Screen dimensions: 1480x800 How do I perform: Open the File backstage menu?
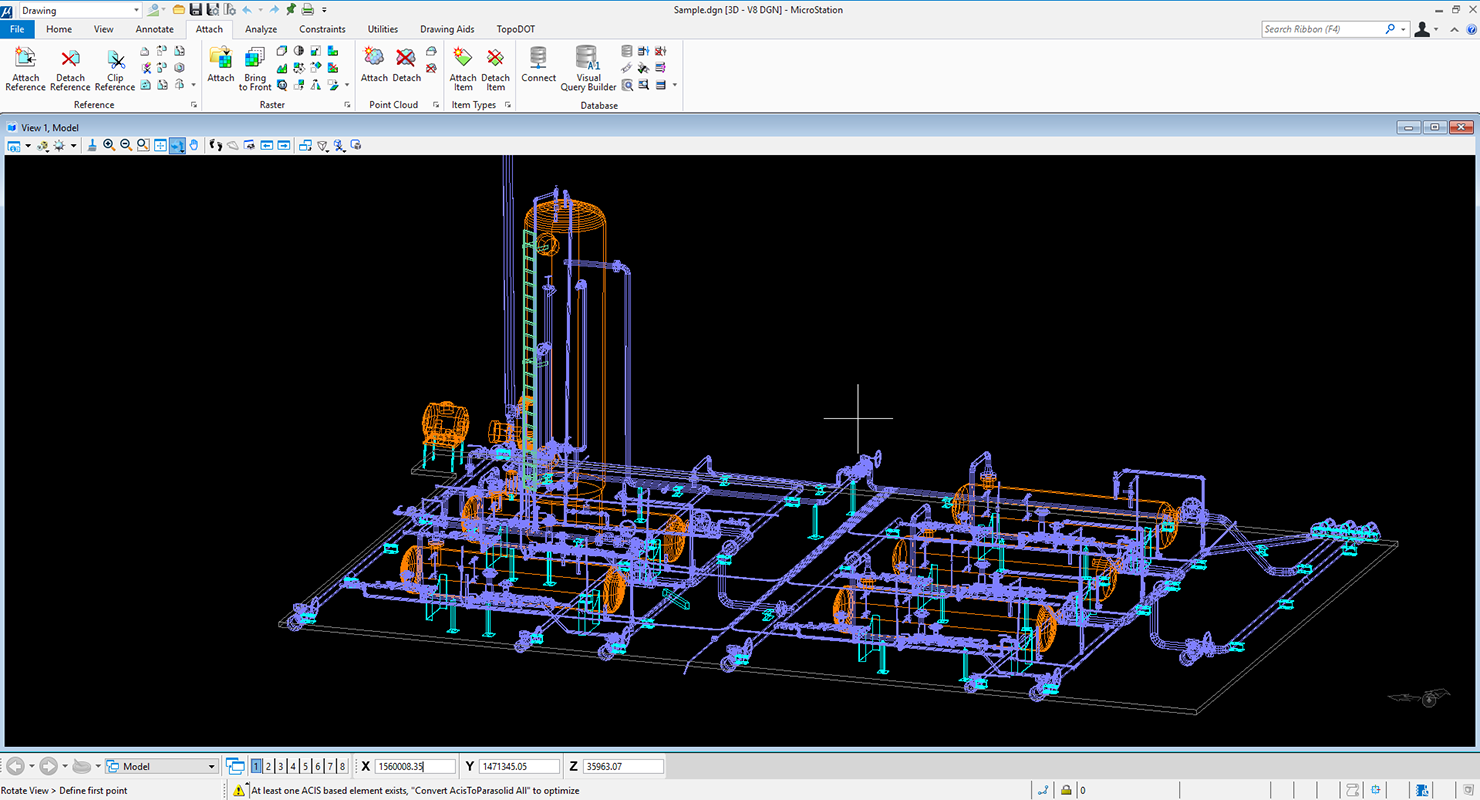click(17, 29)
